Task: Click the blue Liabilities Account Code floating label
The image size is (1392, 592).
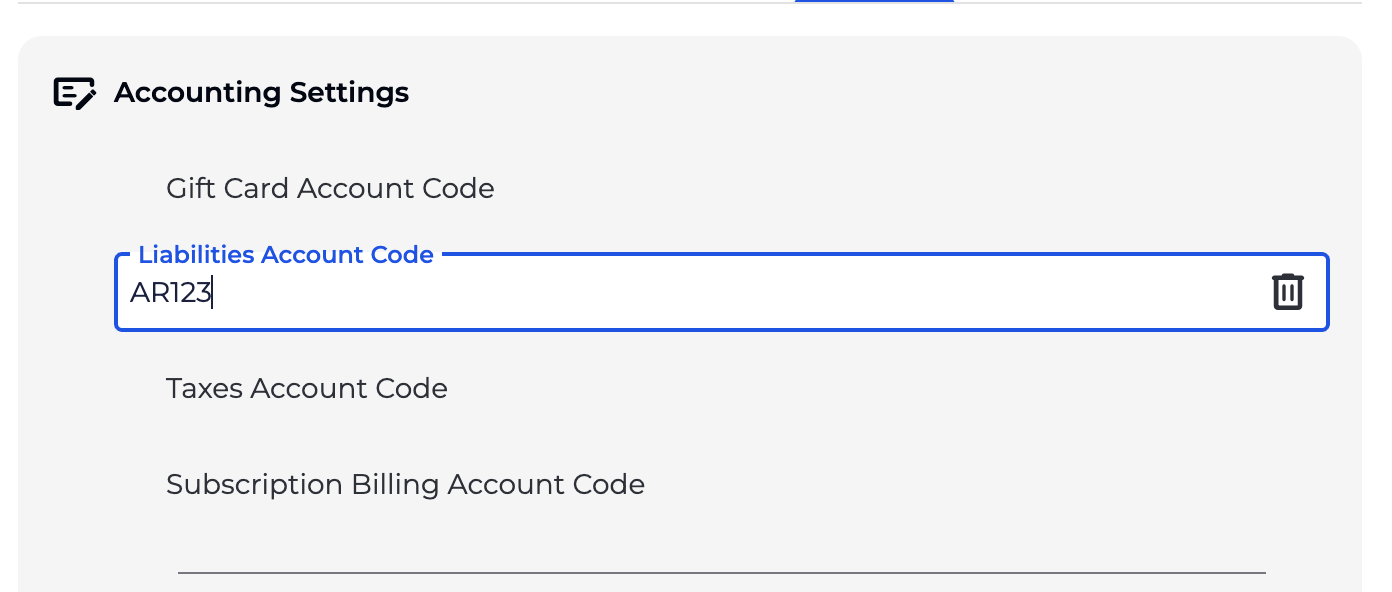Action: tap(285, 255)
